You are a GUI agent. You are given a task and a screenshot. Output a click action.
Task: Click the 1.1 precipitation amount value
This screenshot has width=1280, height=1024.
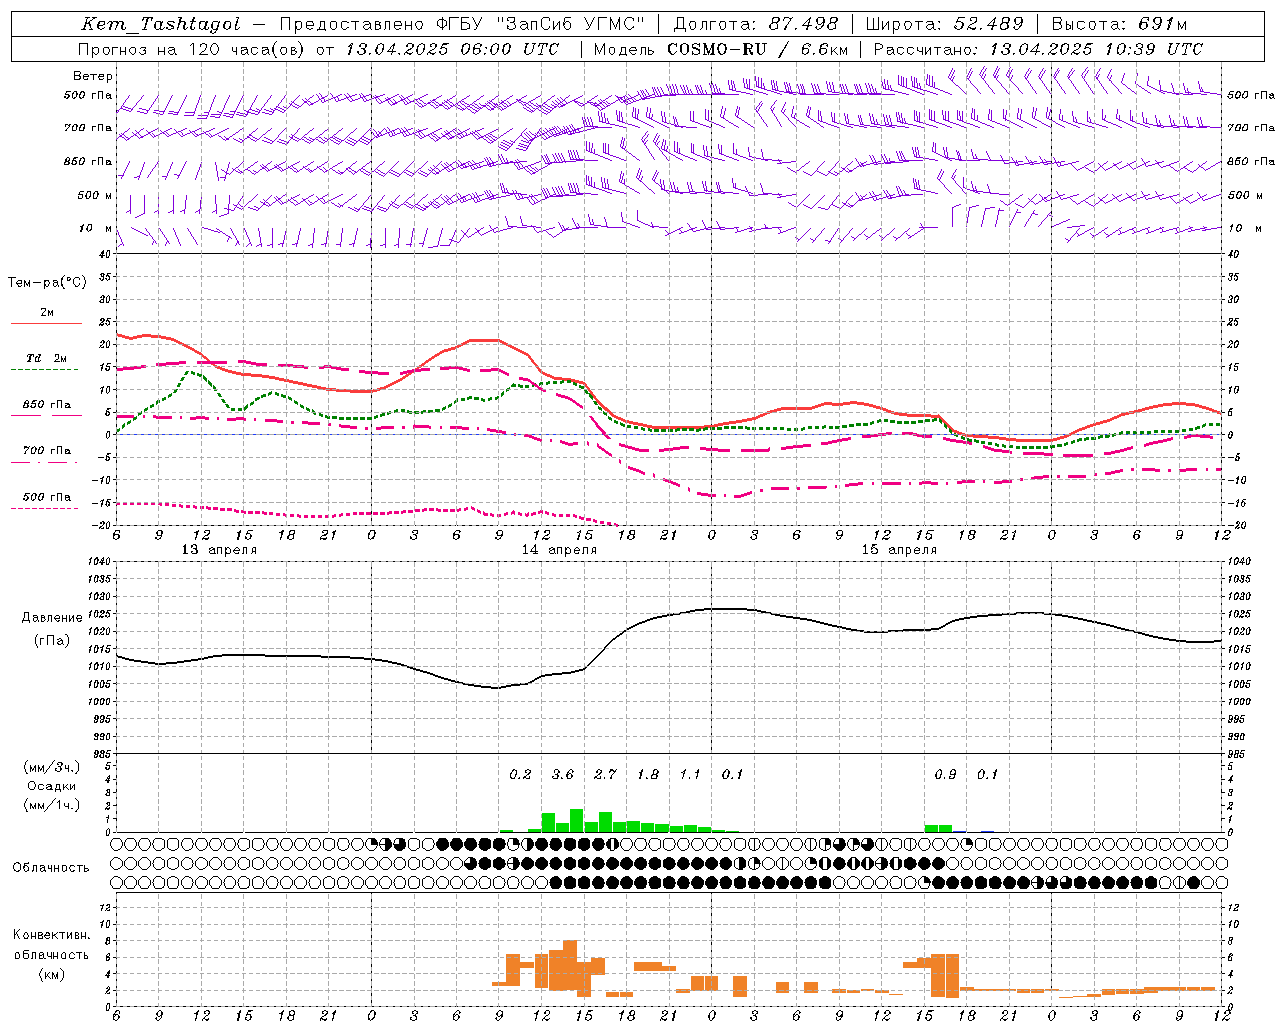(690, 774)
